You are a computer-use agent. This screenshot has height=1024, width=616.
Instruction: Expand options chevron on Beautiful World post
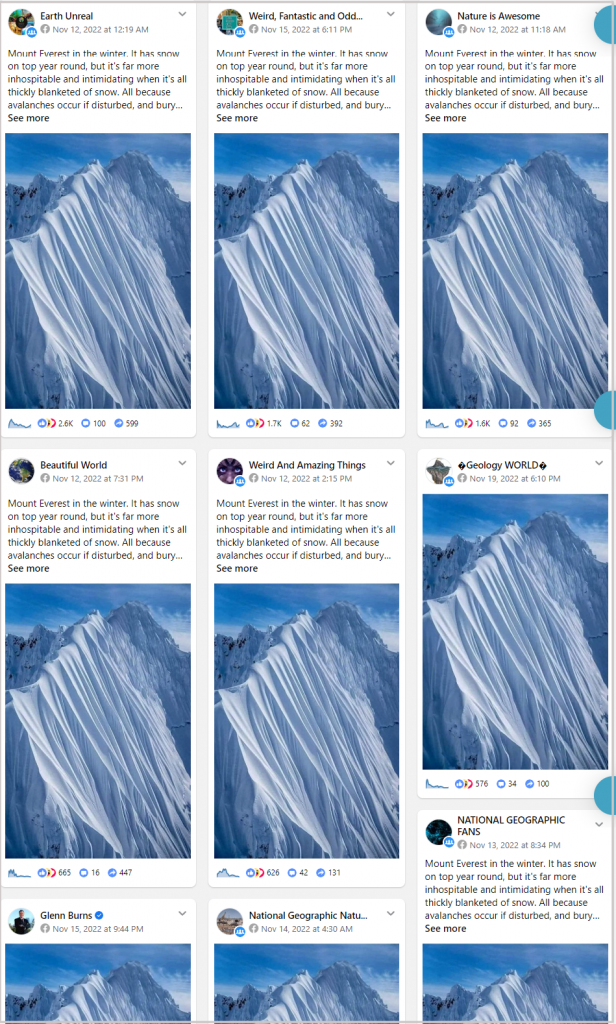coord(182,463)
